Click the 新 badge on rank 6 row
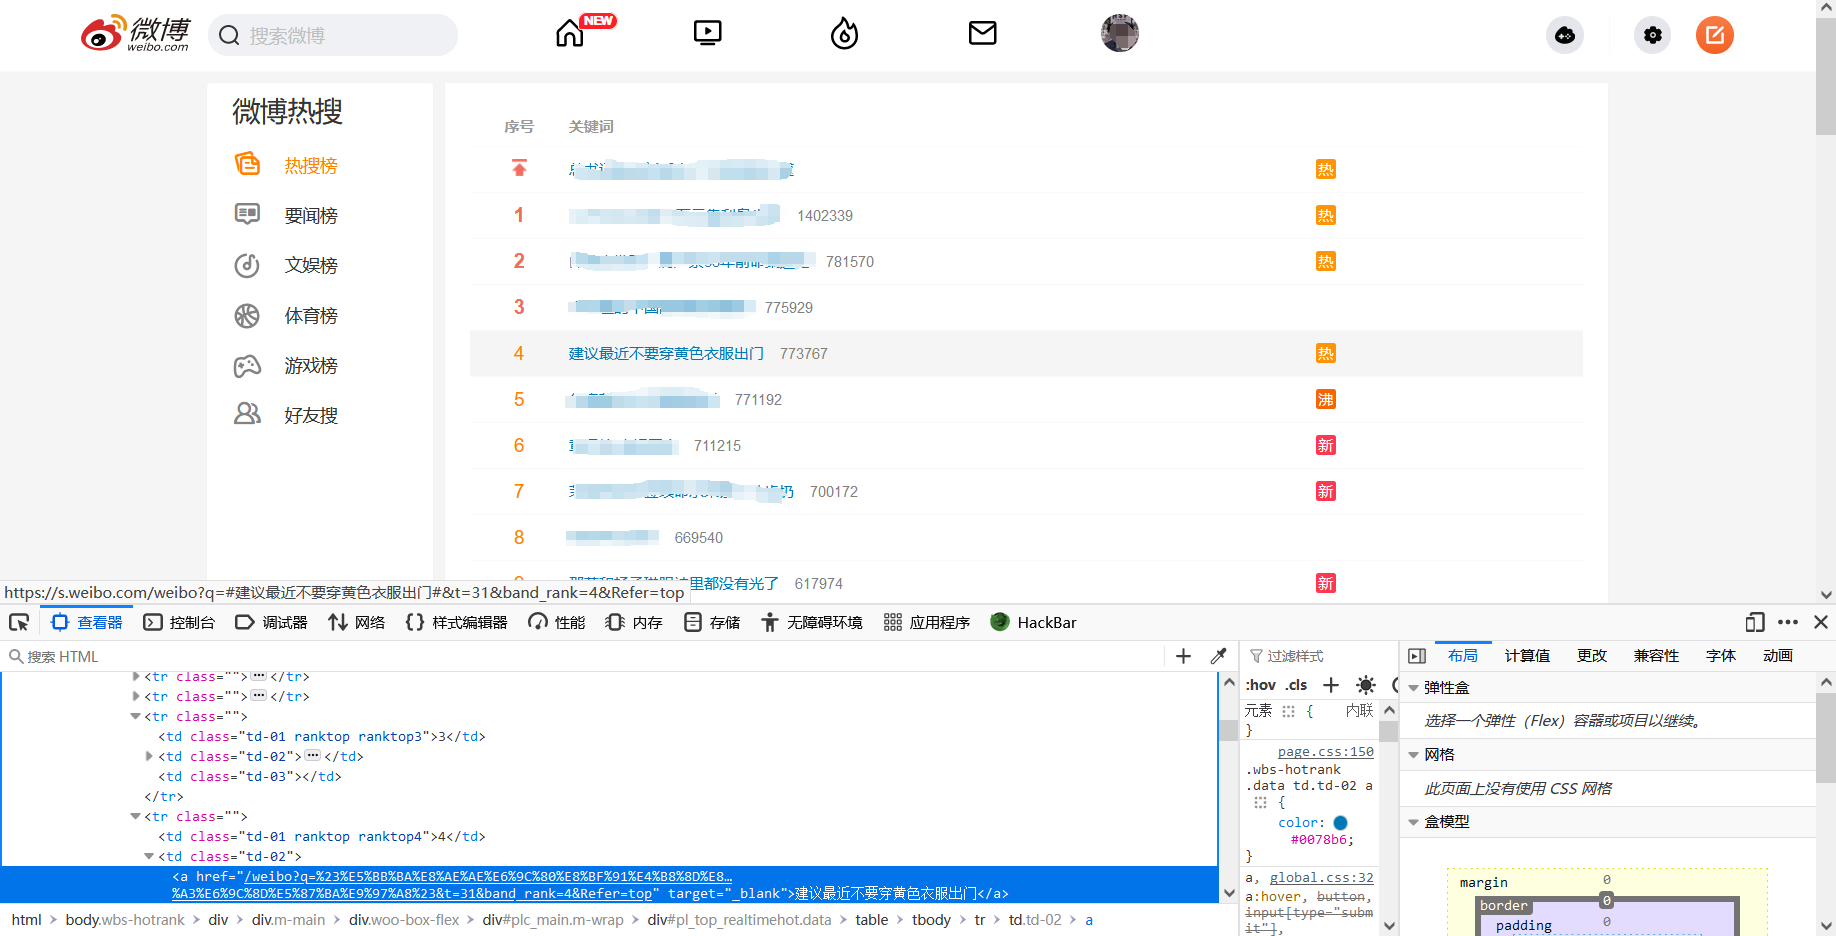Screen dimensions: 1836x936 click(x=1326, y=445)
